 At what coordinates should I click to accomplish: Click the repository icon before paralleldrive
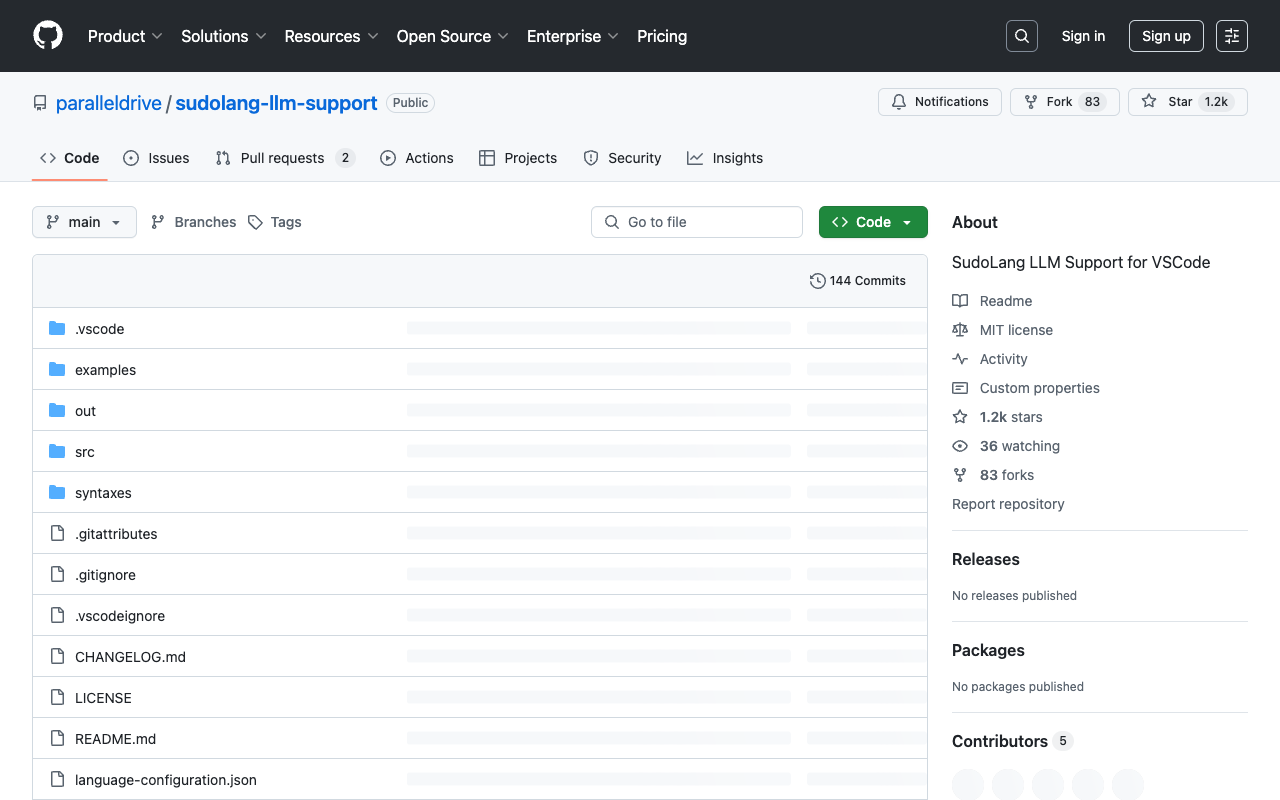(40, 103)
